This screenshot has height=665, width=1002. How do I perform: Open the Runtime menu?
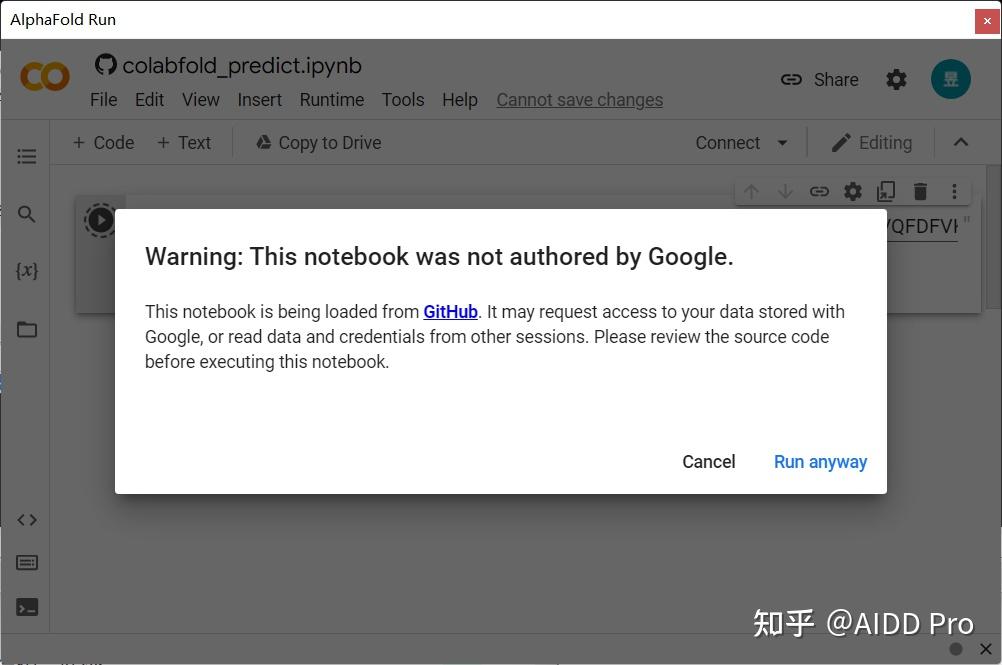click(x=331, y=99)
